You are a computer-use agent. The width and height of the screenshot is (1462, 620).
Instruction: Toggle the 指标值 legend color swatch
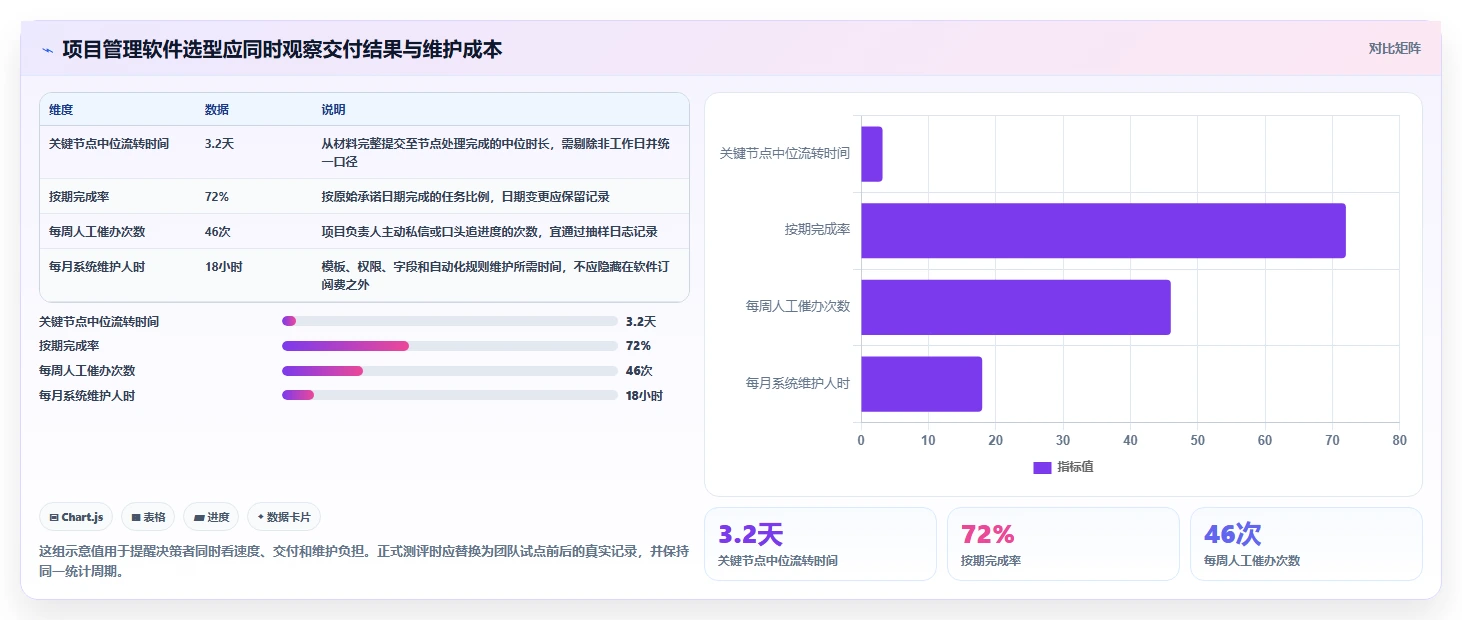(x=1042, y=468)
